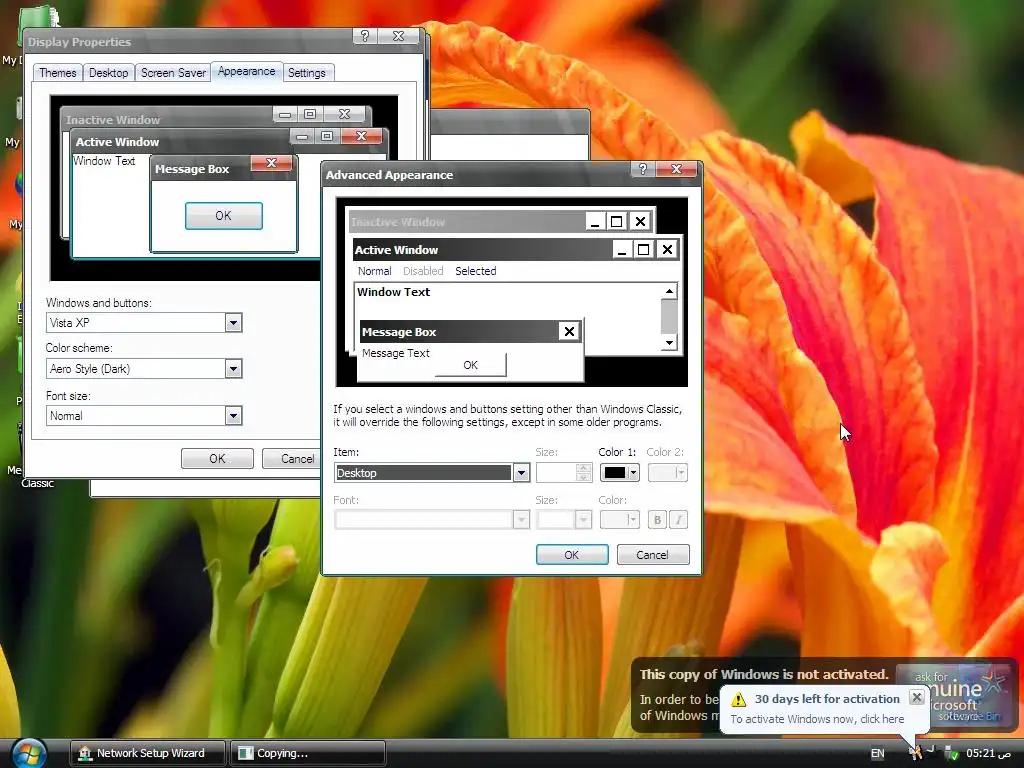Click 'To activate Windows now, click here'
Image resolution: width=1024 pixels, height=768 pixels.
point(817,719)
